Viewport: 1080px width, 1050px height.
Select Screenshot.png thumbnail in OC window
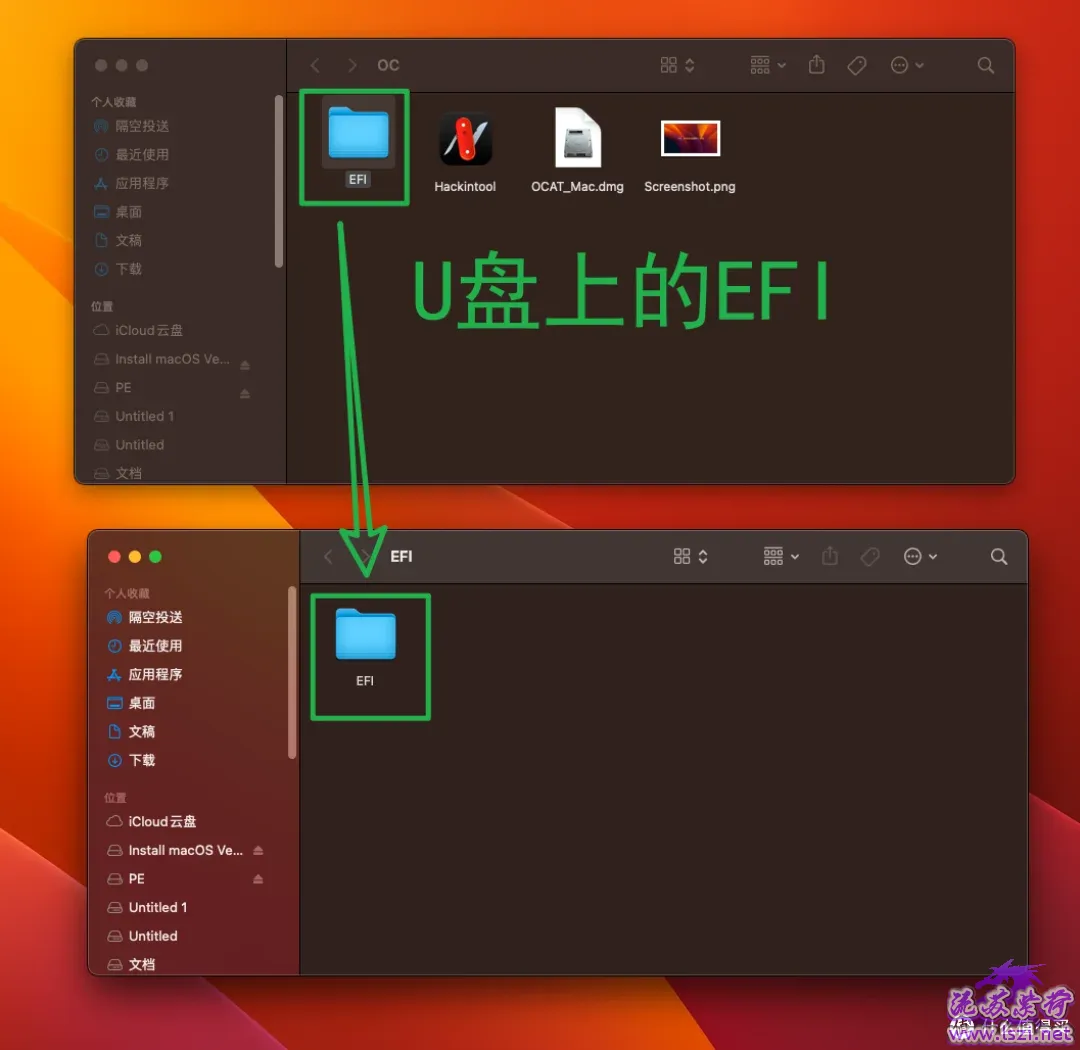pos(690,138)
